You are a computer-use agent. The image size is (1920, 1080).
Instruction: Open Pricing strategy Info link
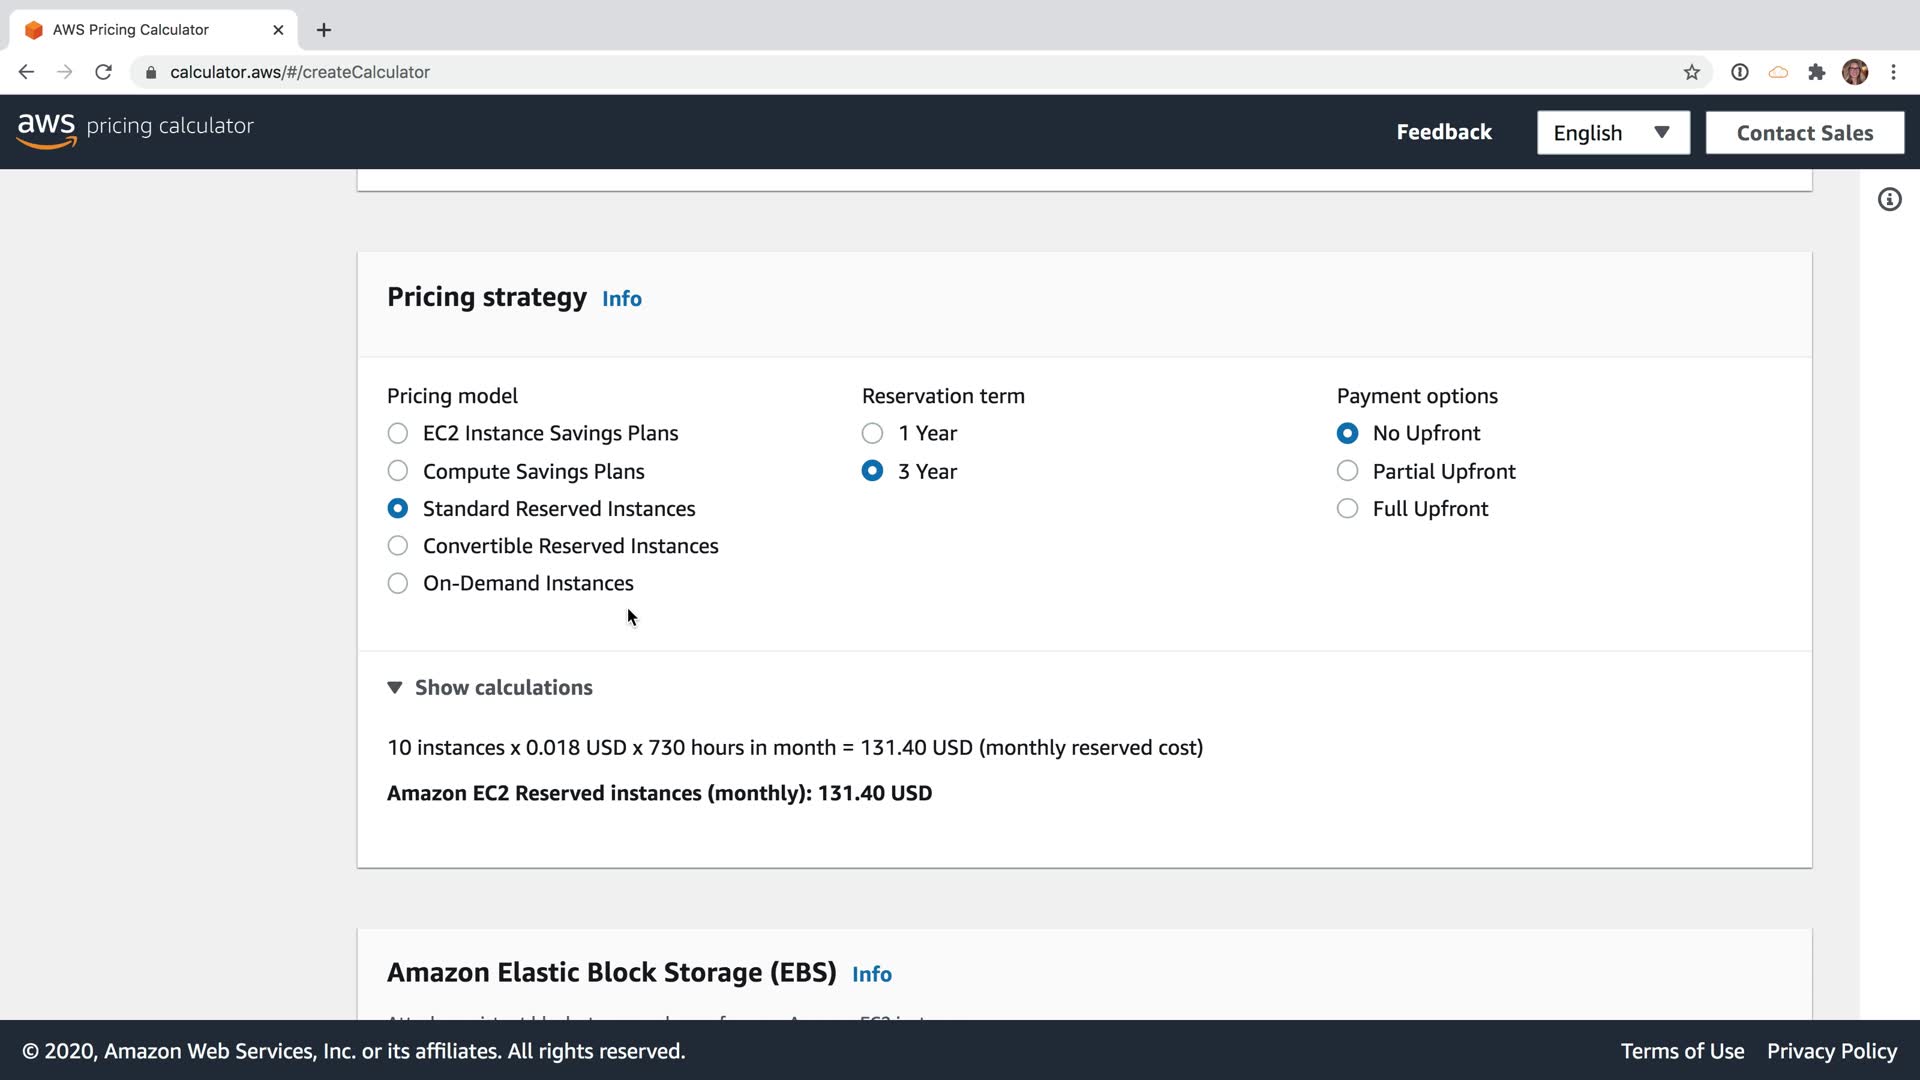[x=621, y=299]
